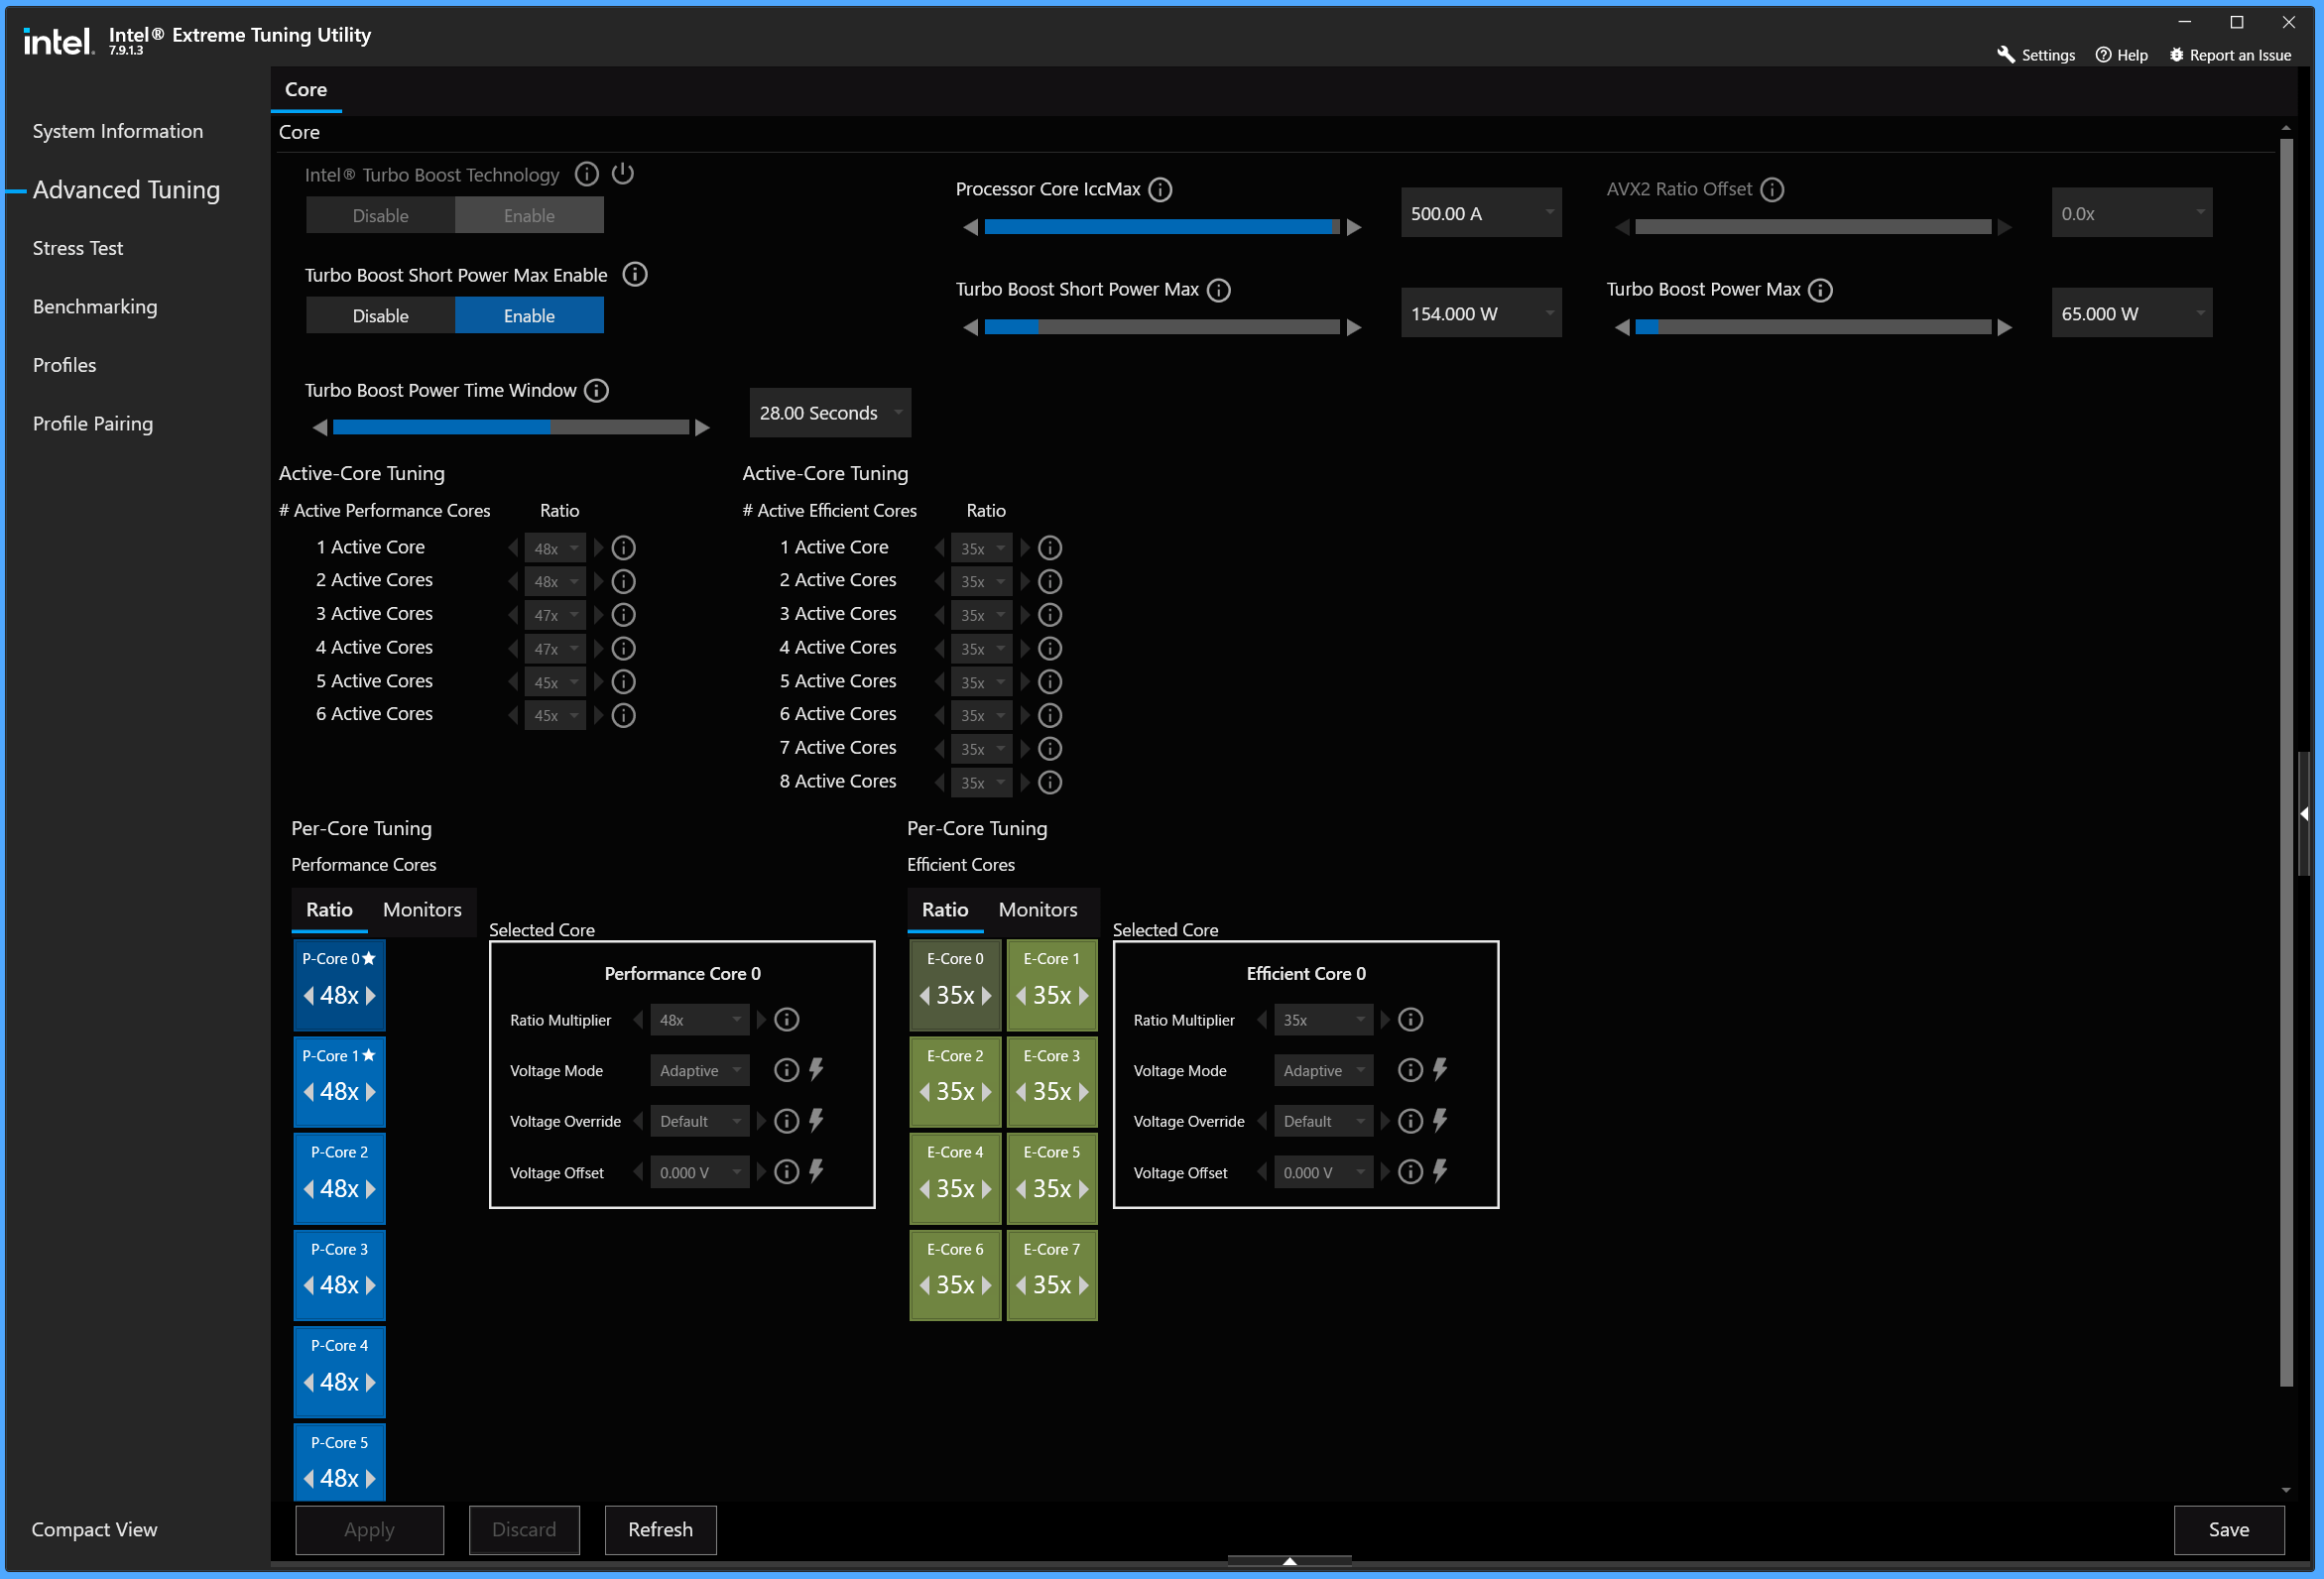The width and height of the screenshot is (2324, 1579).
Task: Open info icon for 6 Active Cores performance ratio
Action: pos(624,715)
